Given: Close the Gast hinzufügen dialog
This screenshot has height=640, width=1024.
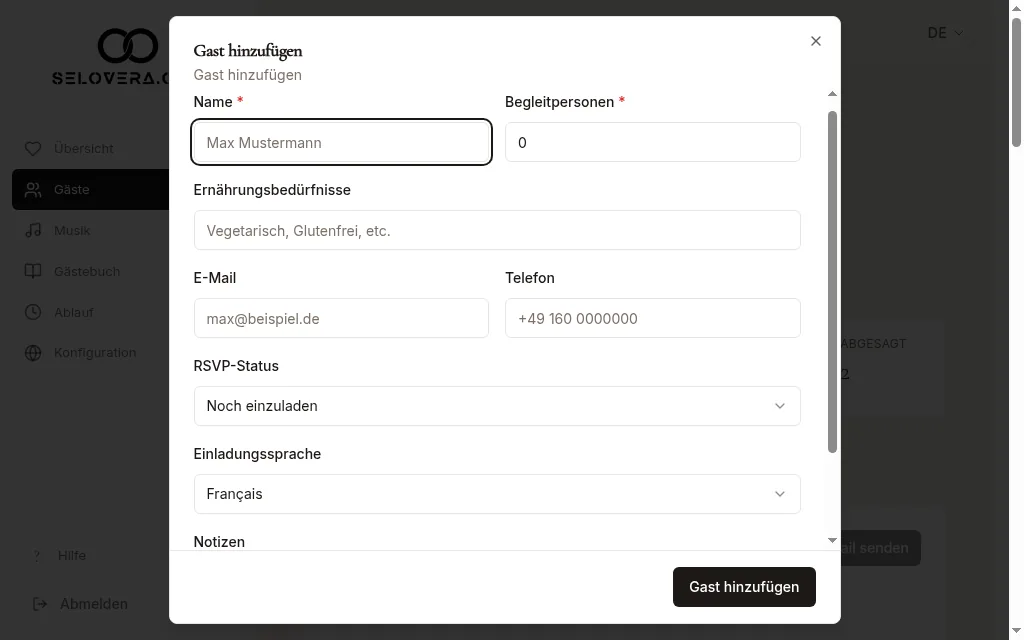Looking at the screenshot, I should pyautogui.click(x=815, y=41).
